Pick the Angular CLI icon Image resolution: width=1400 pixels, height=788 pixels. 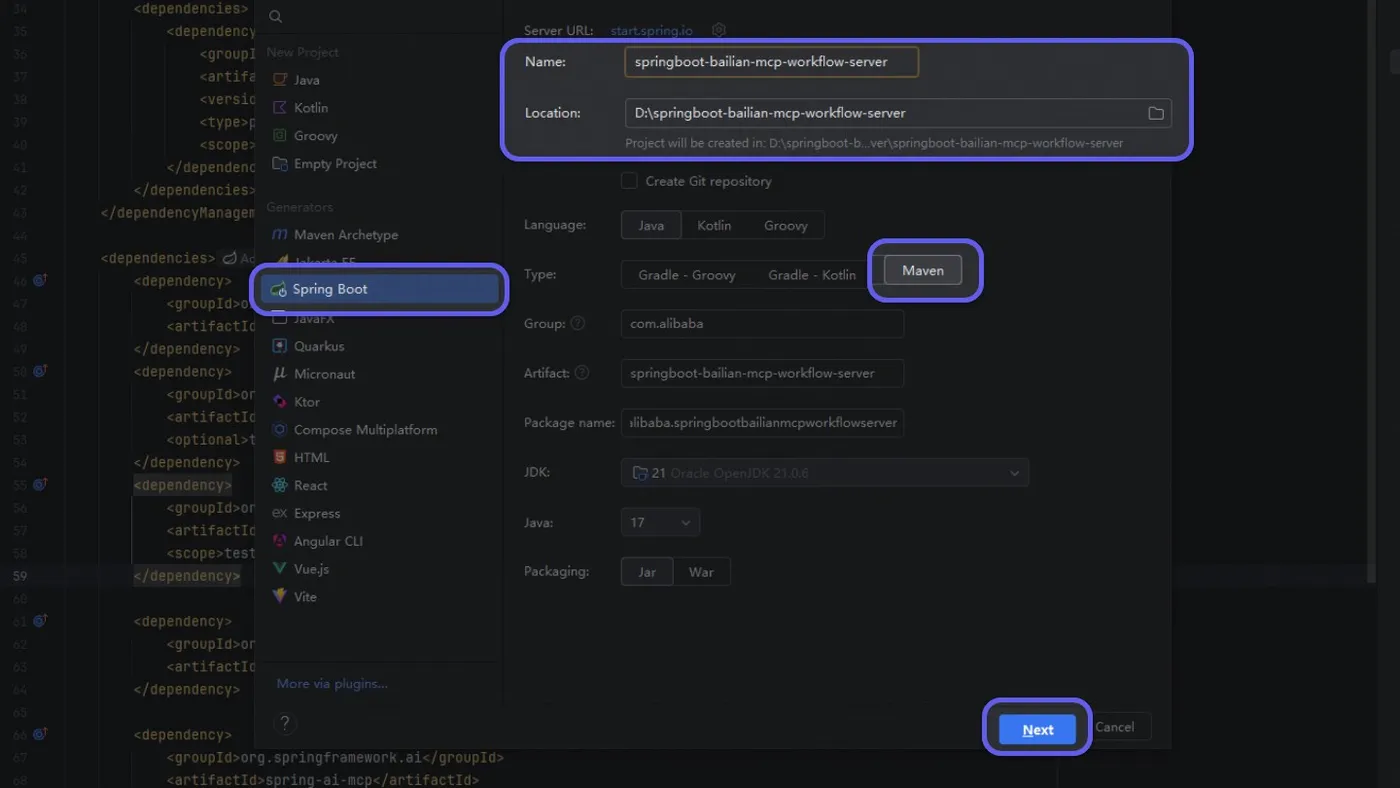[280, 541]
